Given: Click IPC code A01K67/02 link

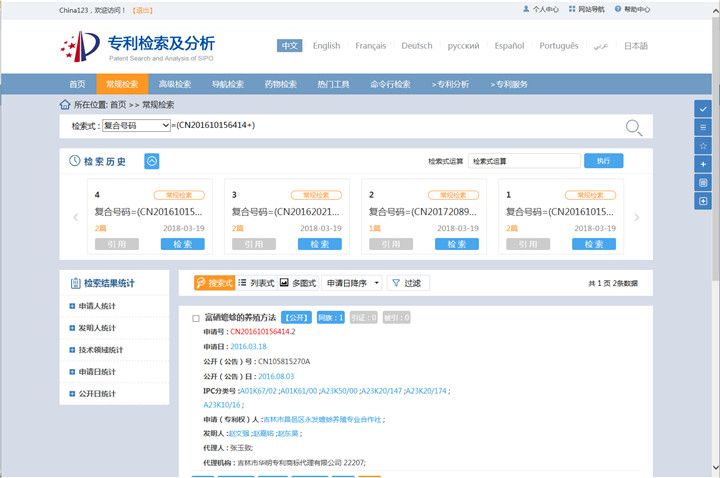Looking at the screenshot, I should coord(258,391).
